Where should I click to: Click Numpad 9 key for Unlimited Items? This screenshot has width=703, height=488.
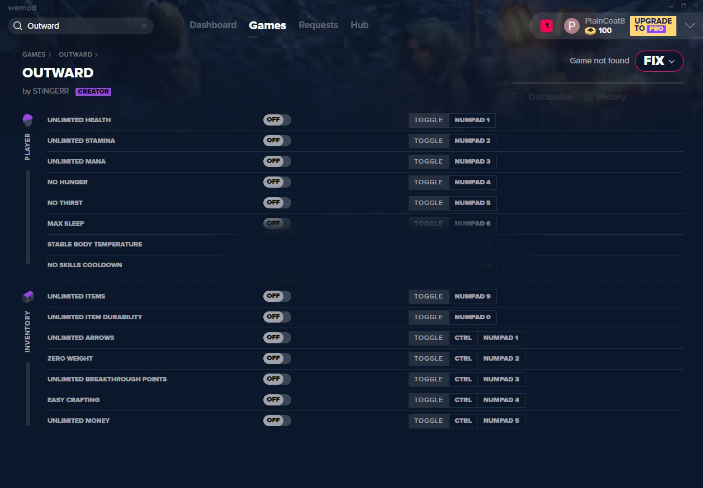[472, 296]
